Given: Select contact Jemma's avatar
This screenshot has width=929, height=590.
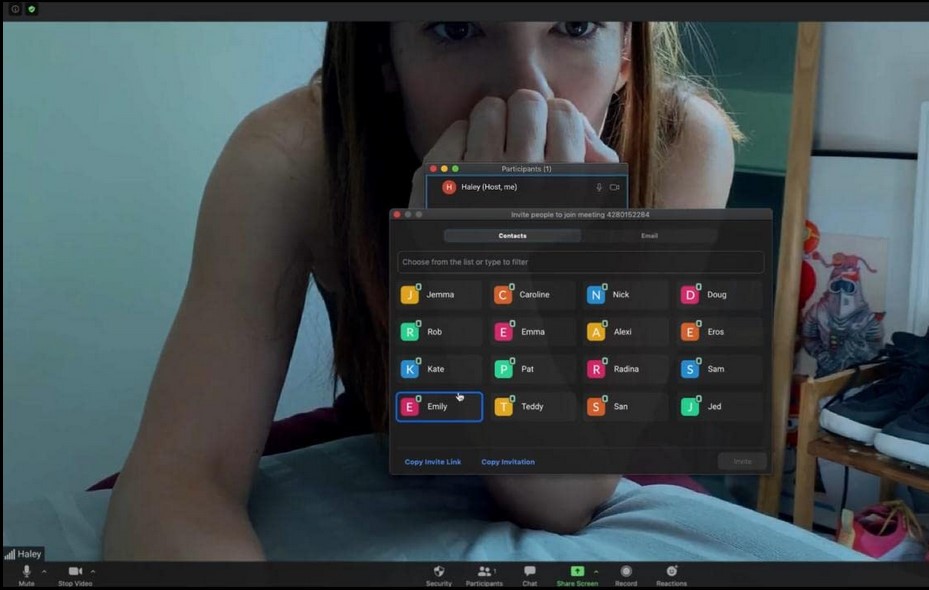Looking at the screenshot, I should (409, 294).
